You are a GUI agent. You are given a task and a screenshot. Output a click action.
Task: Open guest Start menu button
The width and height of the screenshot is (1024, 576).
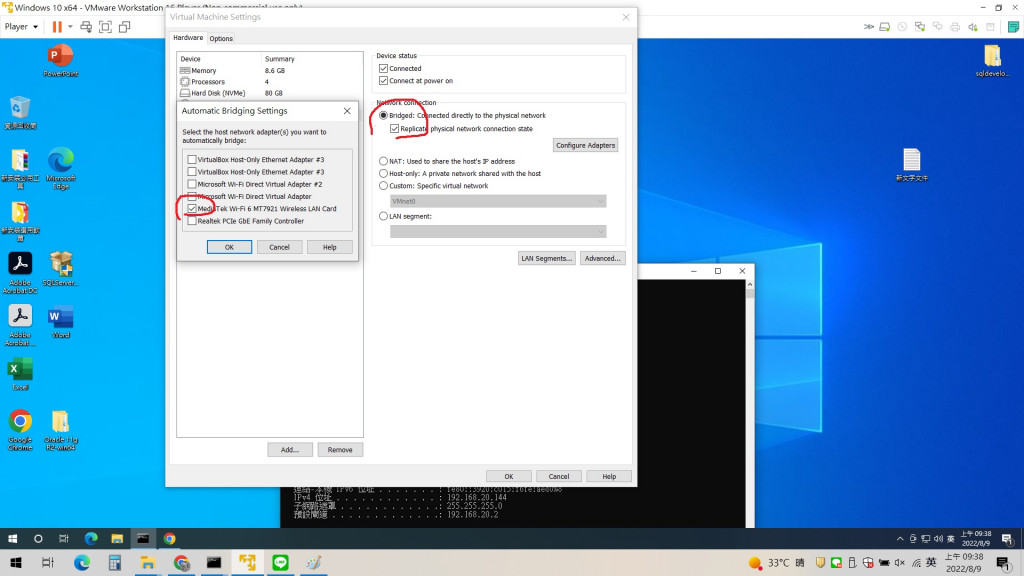point(12,539)
